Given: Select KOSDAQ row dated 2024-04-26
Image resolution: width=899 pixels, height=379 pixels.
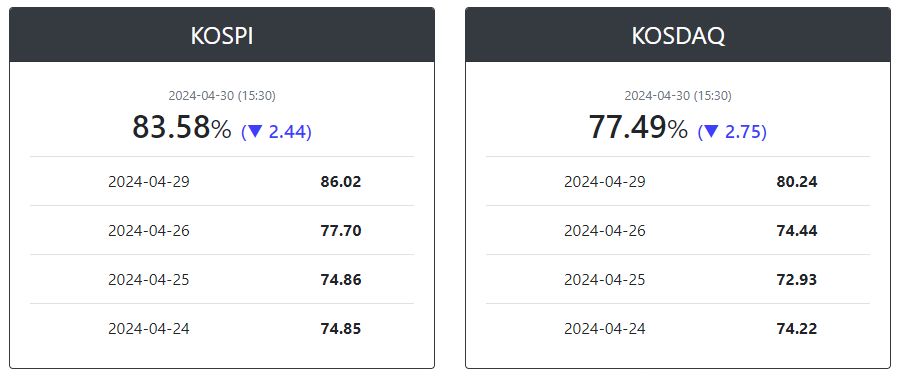Looking at the screenshot, I should tap(678, 230).
